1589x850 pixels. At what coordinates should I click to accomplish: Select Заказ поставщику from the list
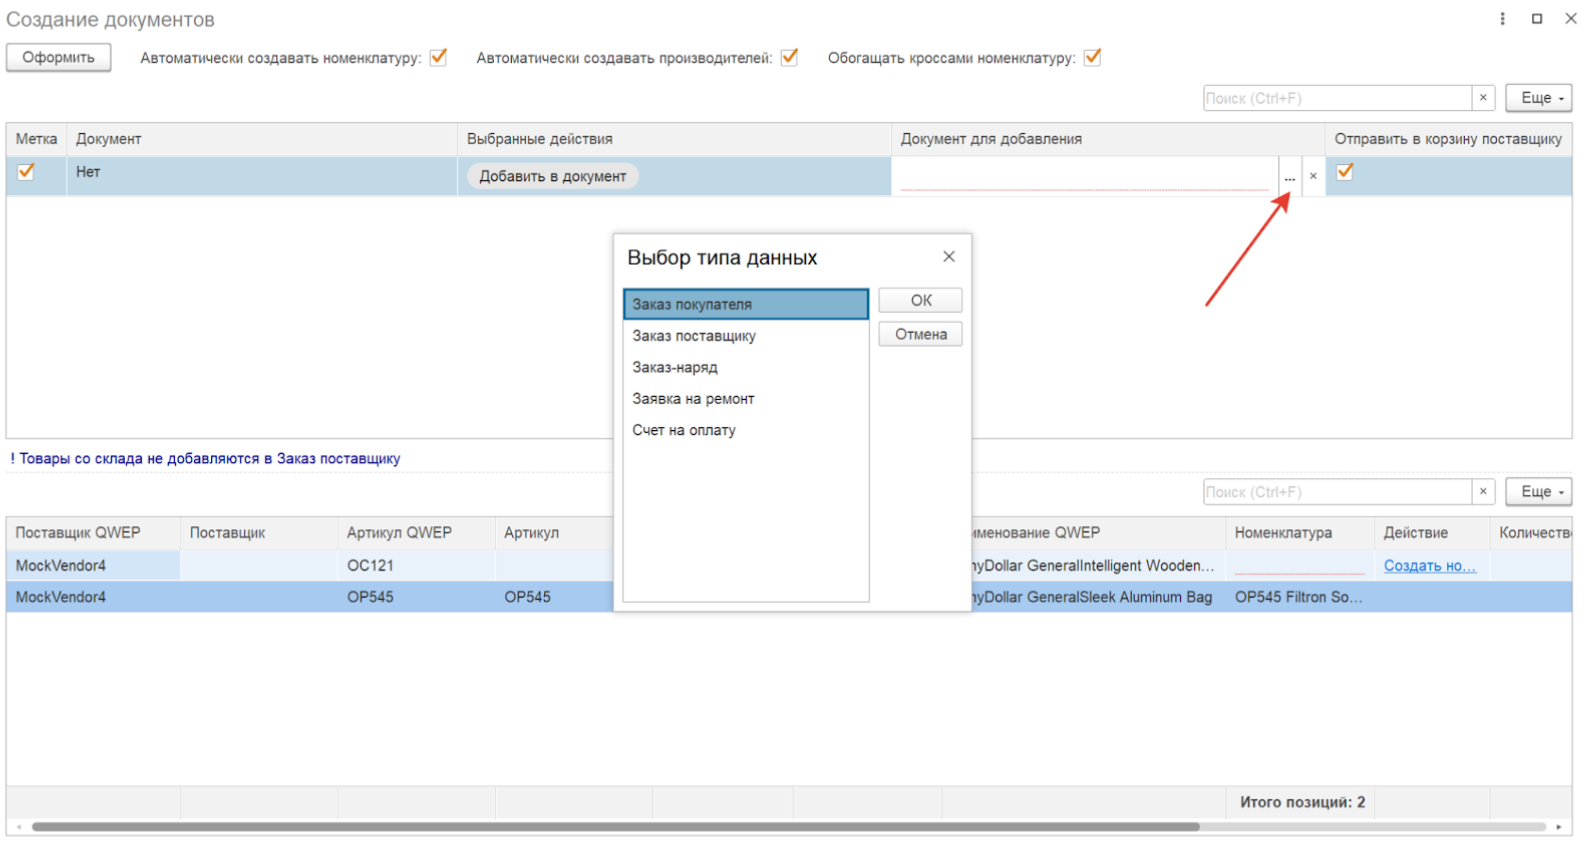[x=694, y=336]
